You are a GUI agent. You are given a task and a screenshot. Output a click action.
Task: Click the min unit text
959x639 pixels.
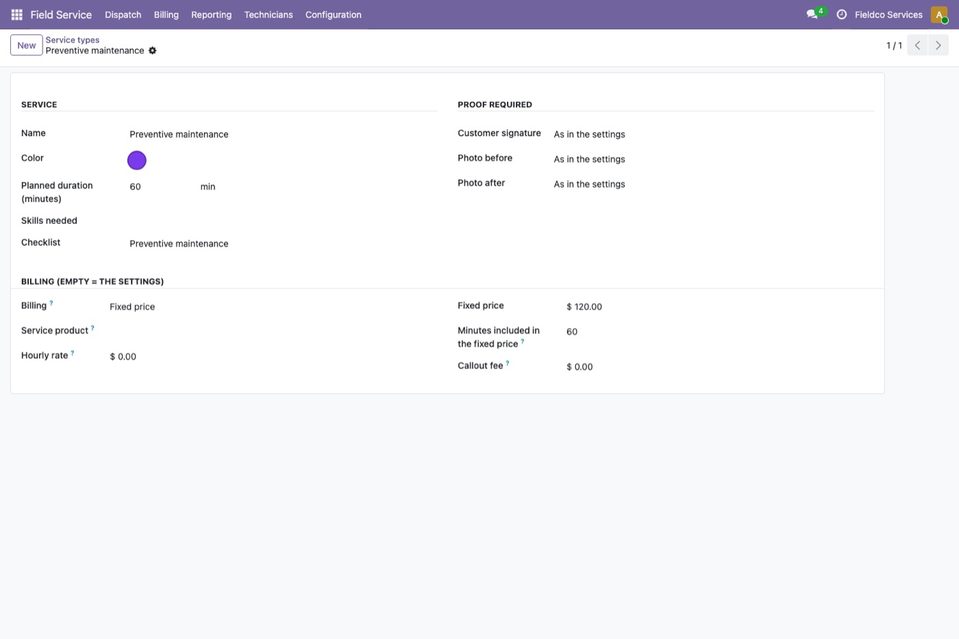pos(208,187)
